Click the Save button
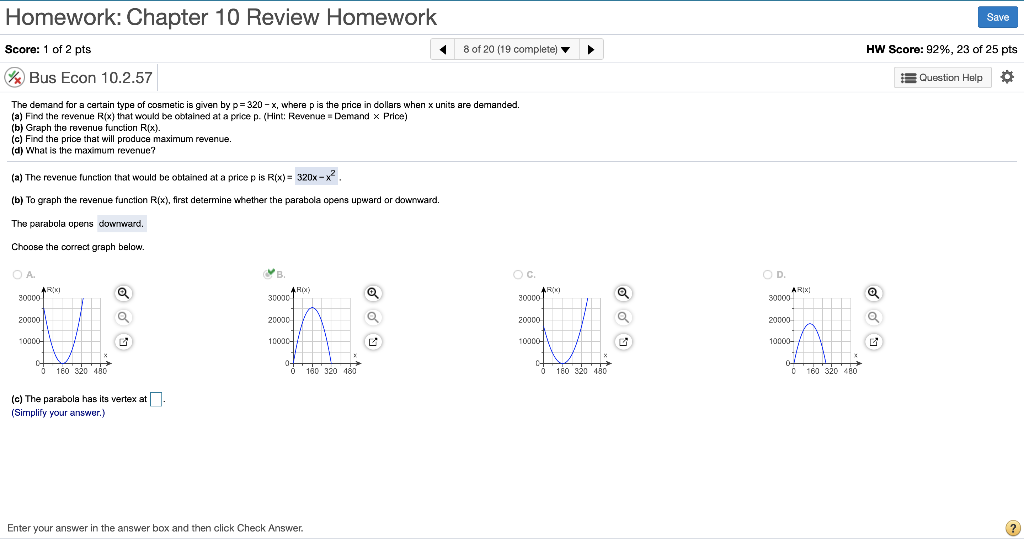The width and height of the screenshot is (1024, 540). (997, 17)
